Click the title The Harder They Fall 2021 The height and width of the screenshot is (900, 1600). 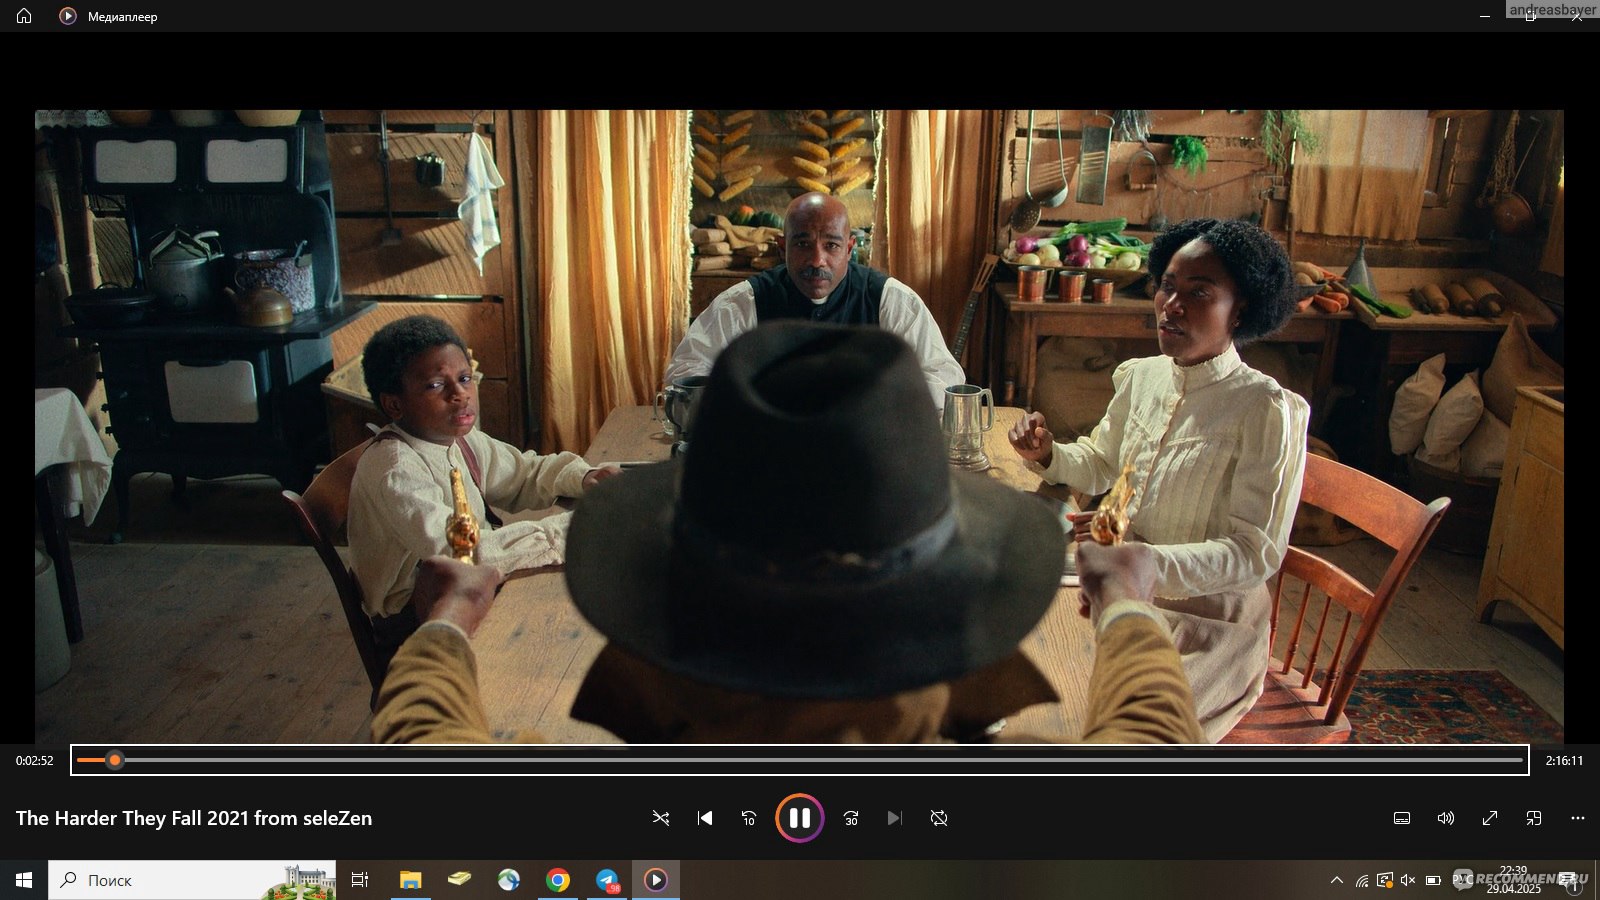[x=132, y=818]
